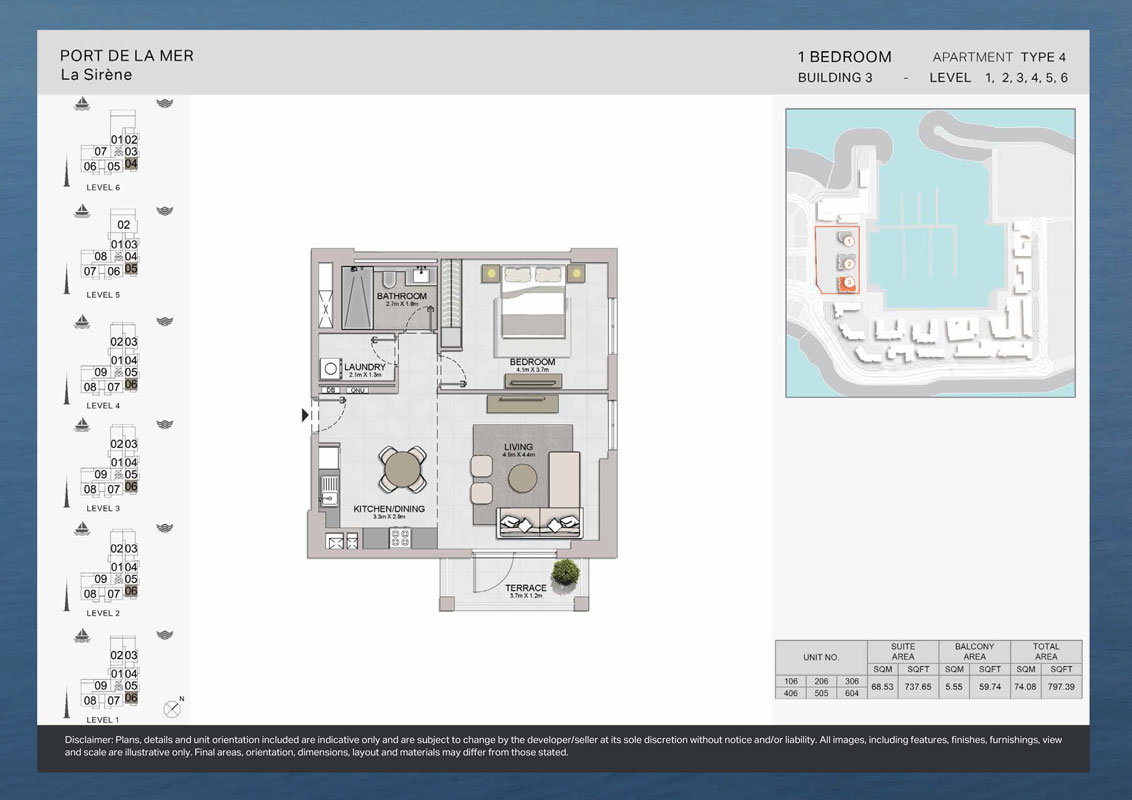This screenshot has height=800, width=1132.
Task: Click the PORT DE LA MER title
Action: (127, 56)
